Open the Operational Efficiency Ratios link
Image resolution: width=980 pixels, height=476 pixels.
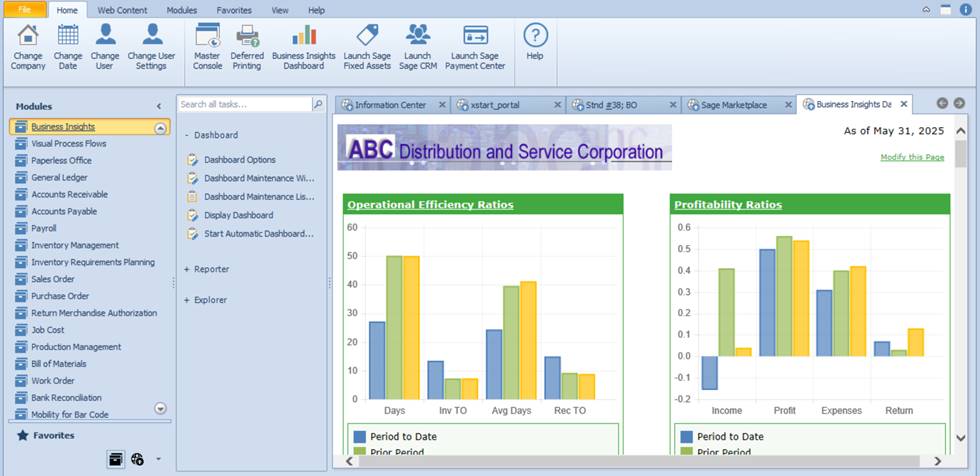[430, 205]
